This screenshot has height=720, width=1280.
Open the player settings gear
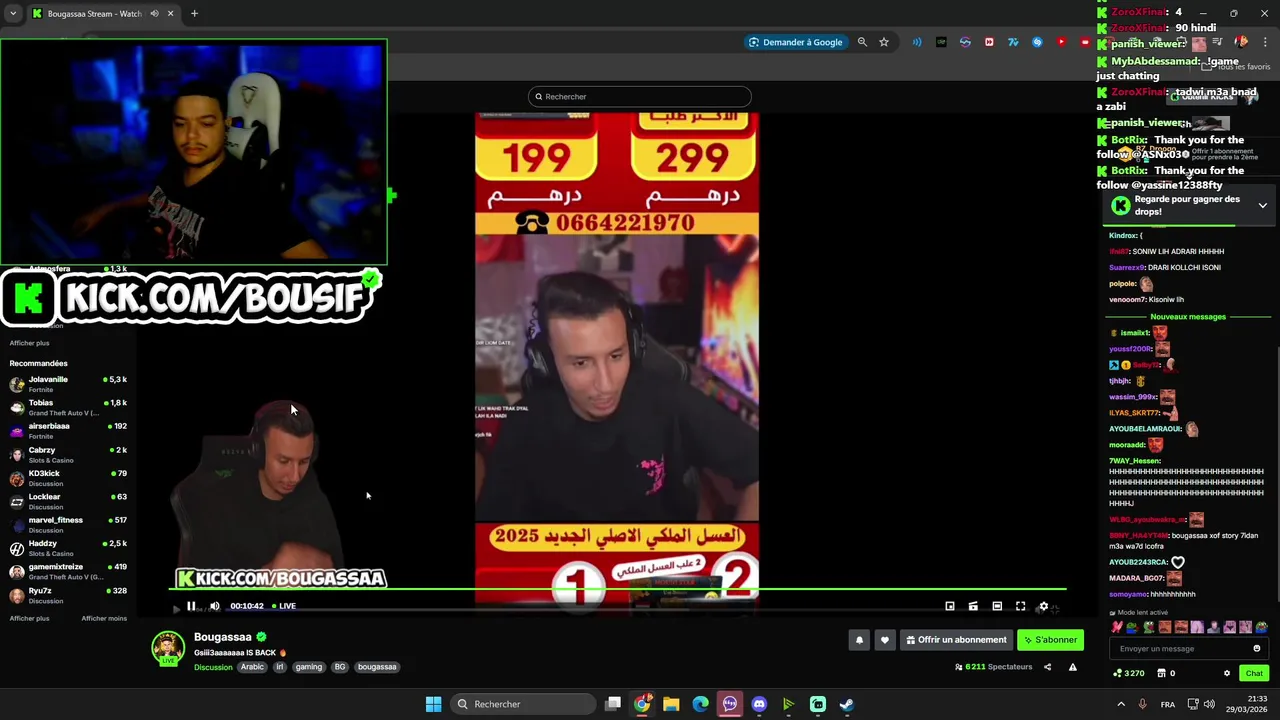tap(1043, 606)
